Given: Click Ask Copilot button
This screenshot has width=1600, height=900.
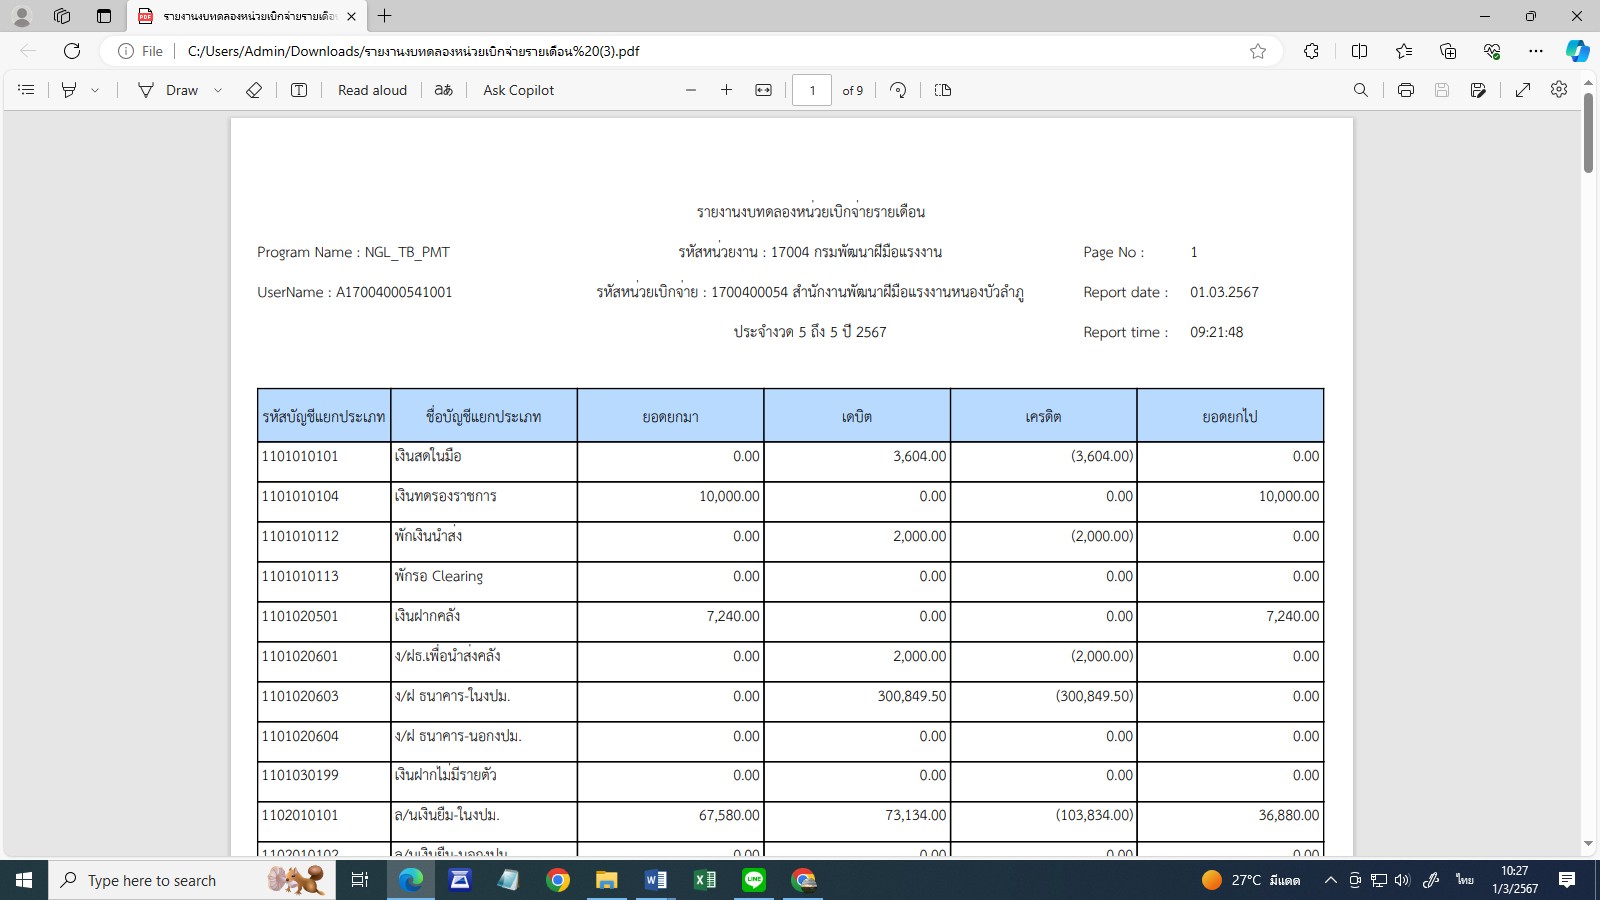Looking at the screenshot, I should coord(518,90).
